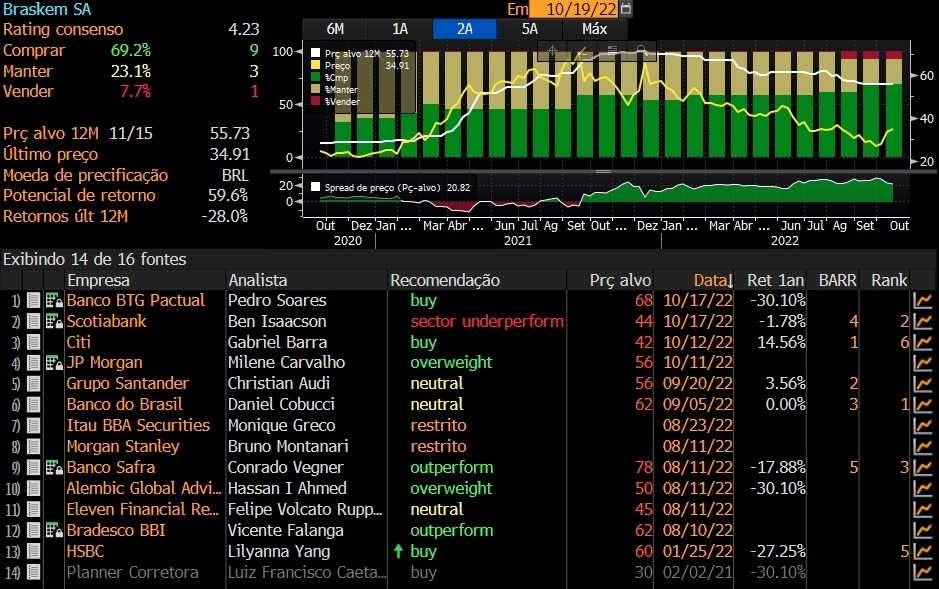Click the chart icon in the Grupo Santander row

click(x=923, y=384)
